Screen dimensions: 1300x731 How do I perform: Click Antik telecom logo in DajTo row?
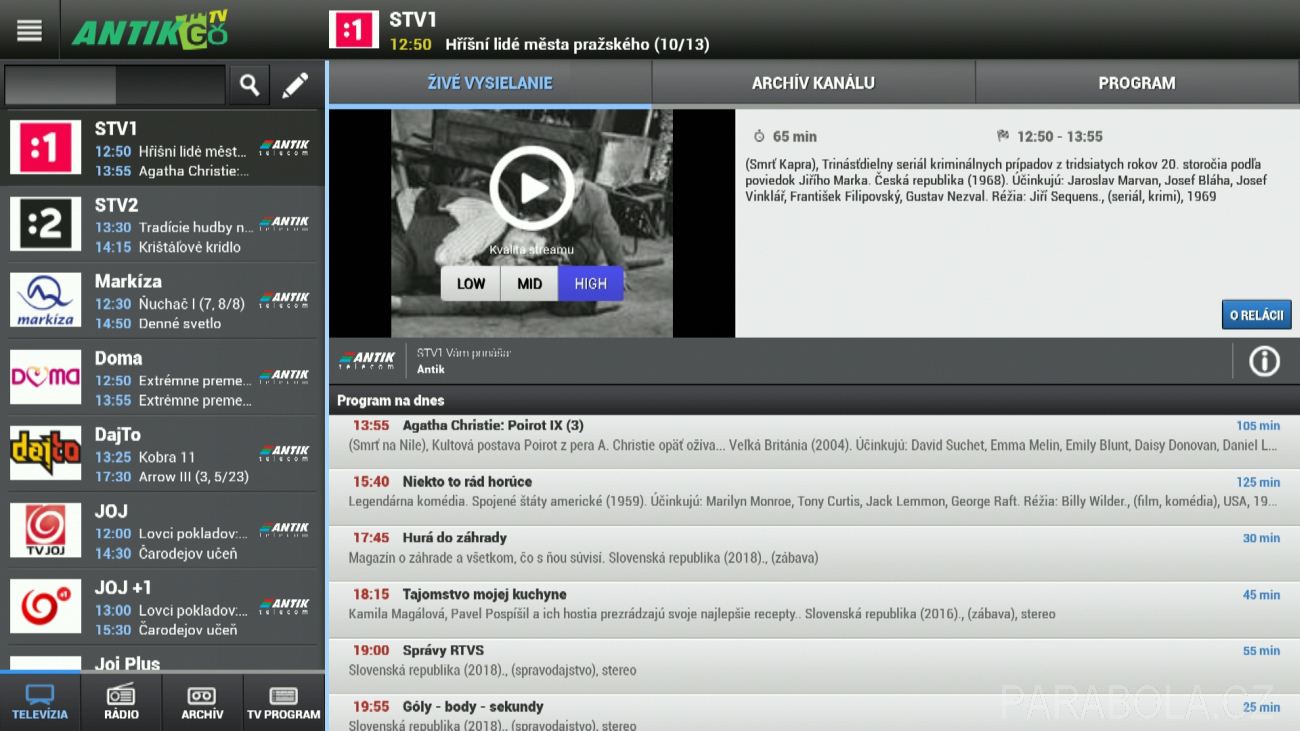[x=285, y=453]
